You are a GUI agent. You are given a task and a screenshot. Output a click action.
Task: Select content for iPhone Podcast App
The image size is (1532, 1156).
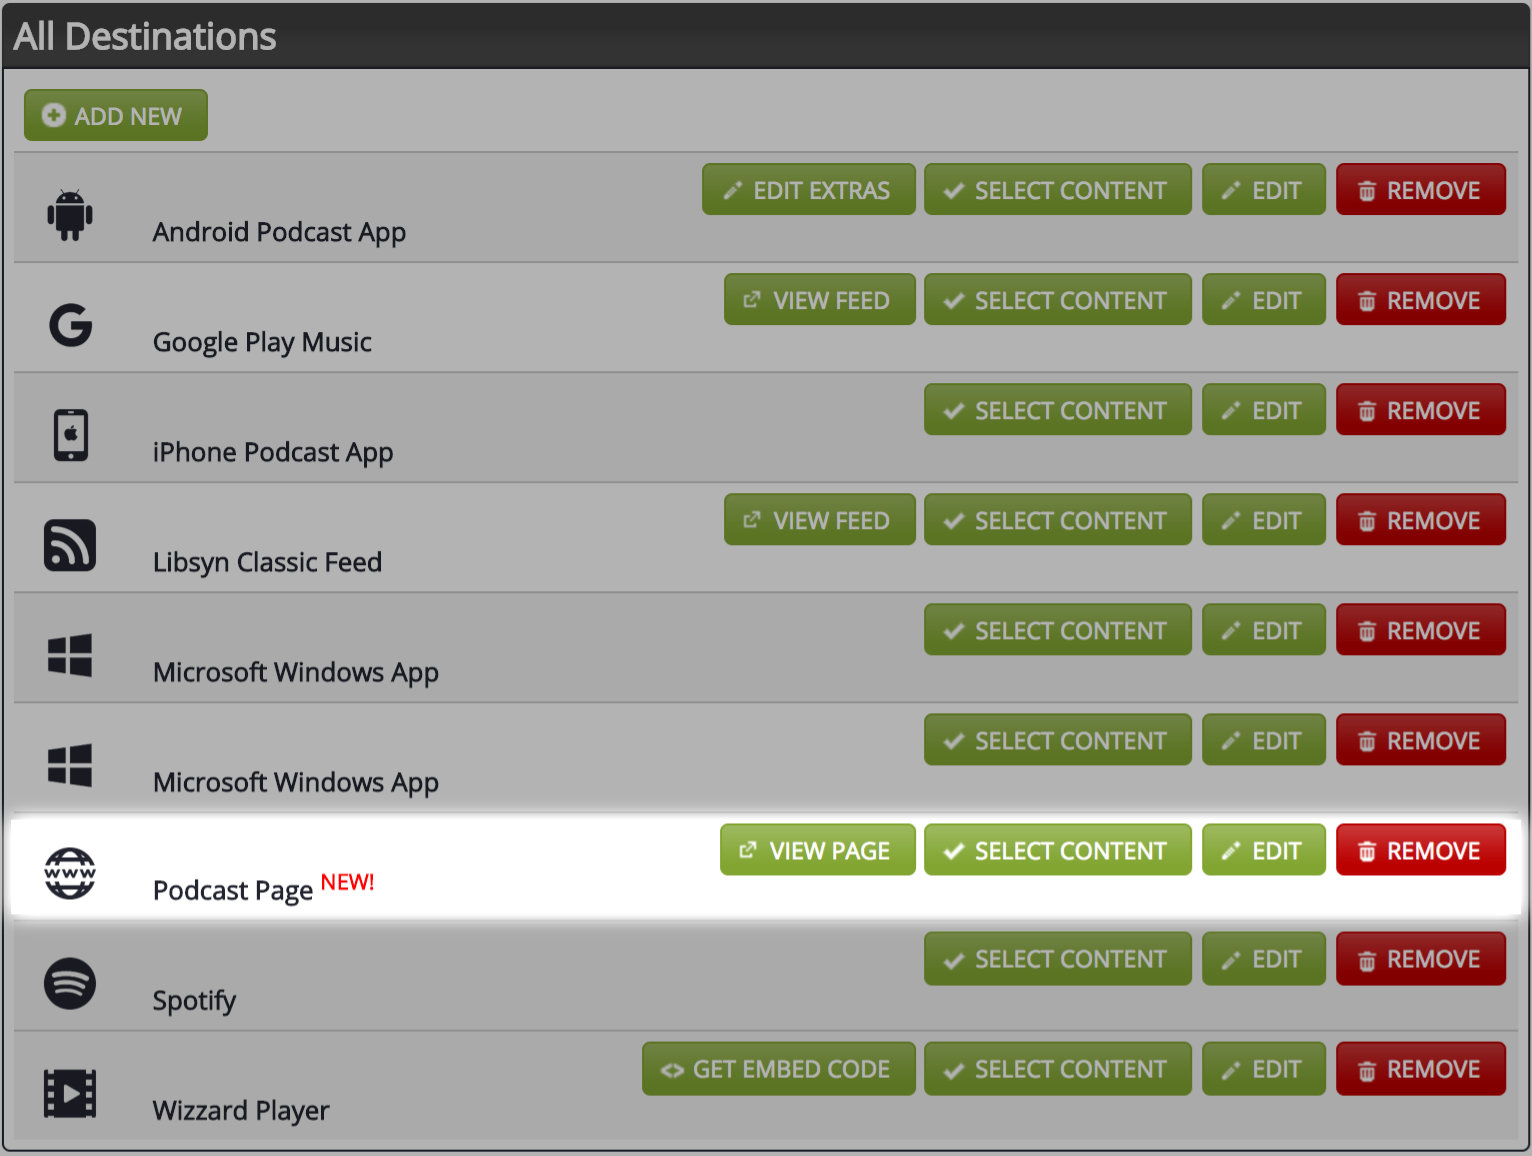(x=1058, y=409)
